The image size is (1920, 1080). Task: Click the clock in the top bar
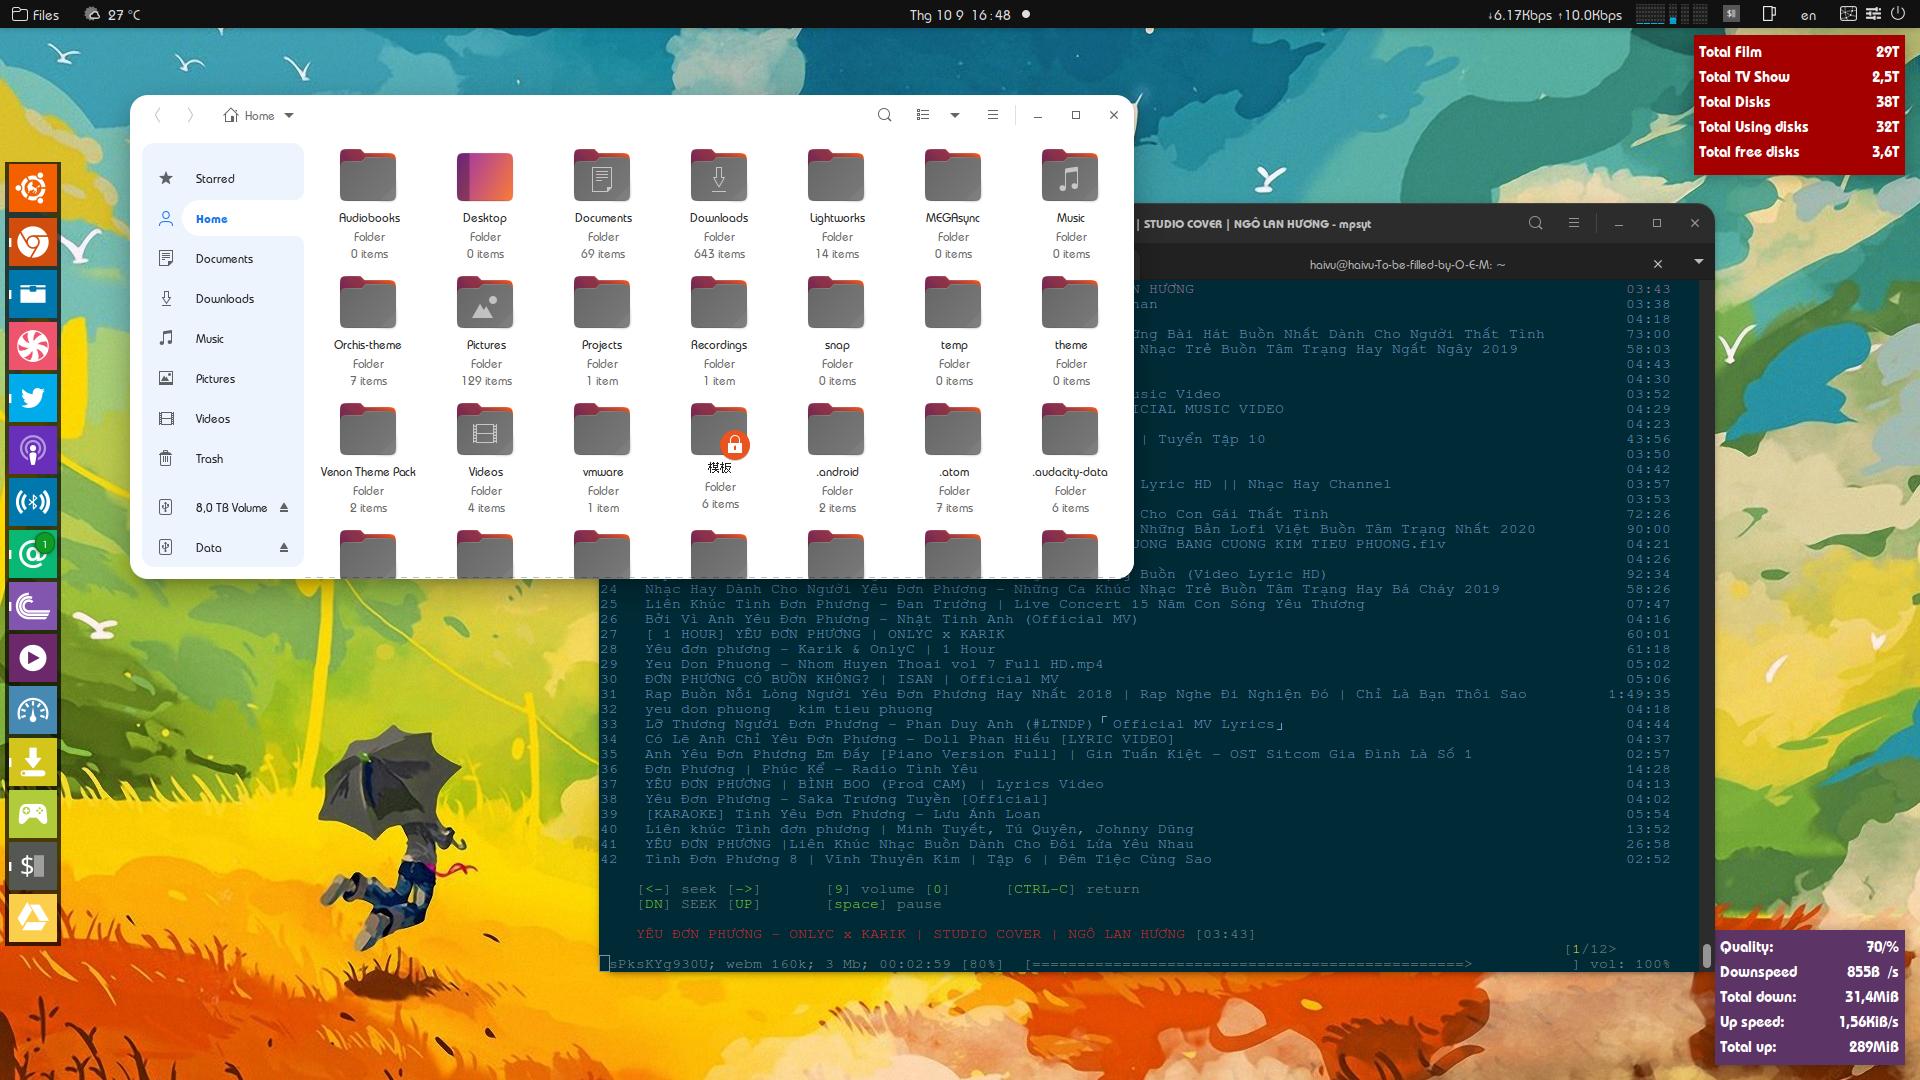pyautogui.click(x=960, y=14)
